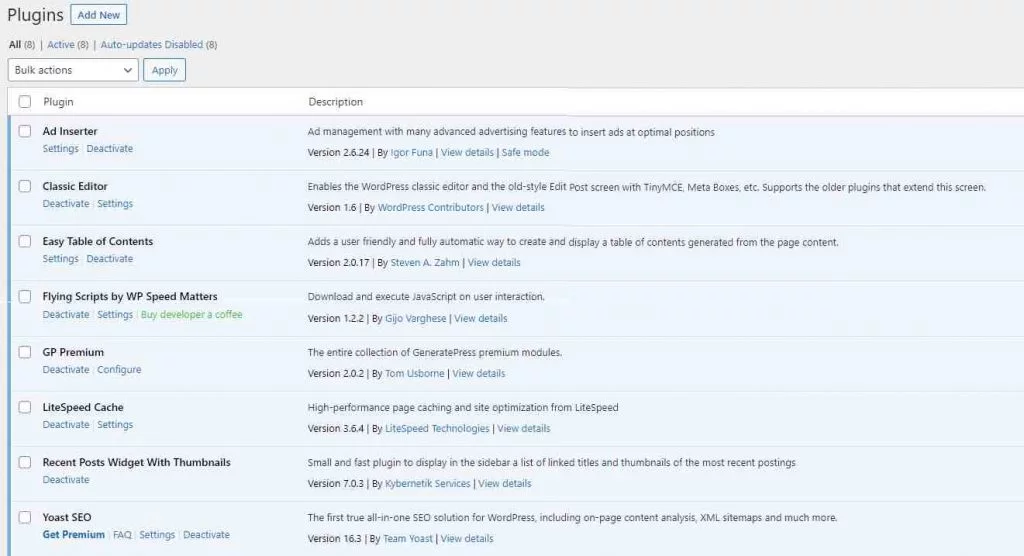1024x556 pixels.
Task: Deactivate the Ad Inserter plugin
Action: point(110,148)
